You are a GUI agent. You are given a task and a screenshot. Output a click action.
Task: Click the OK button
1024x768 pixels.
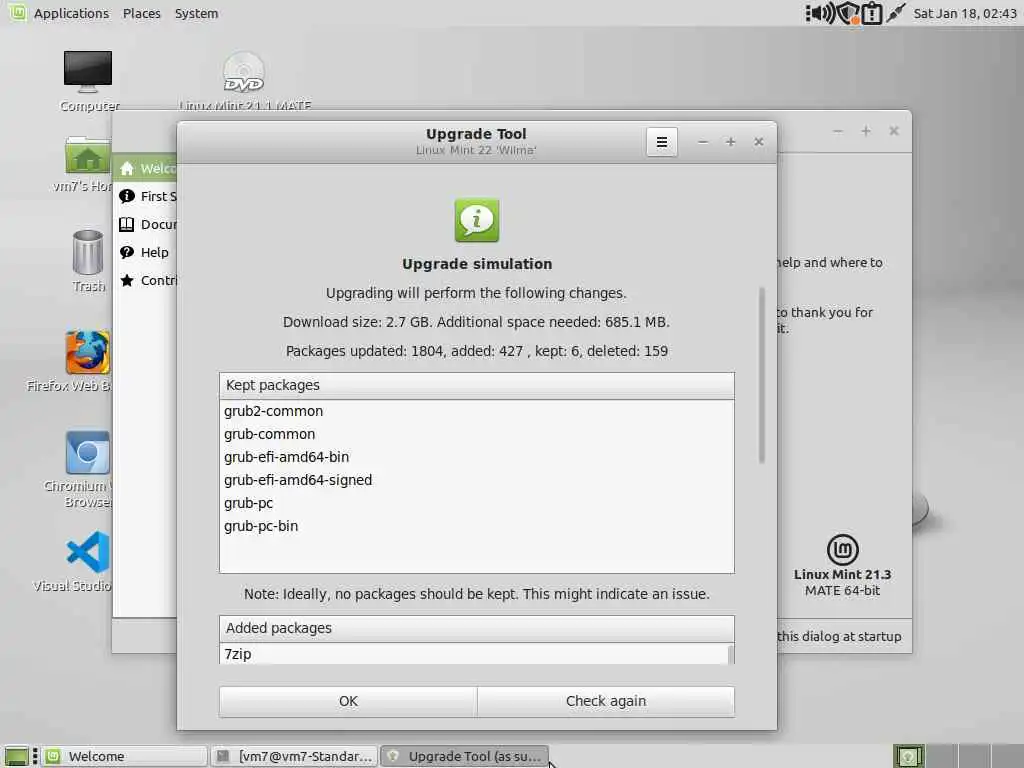click(x=348, y=701)
